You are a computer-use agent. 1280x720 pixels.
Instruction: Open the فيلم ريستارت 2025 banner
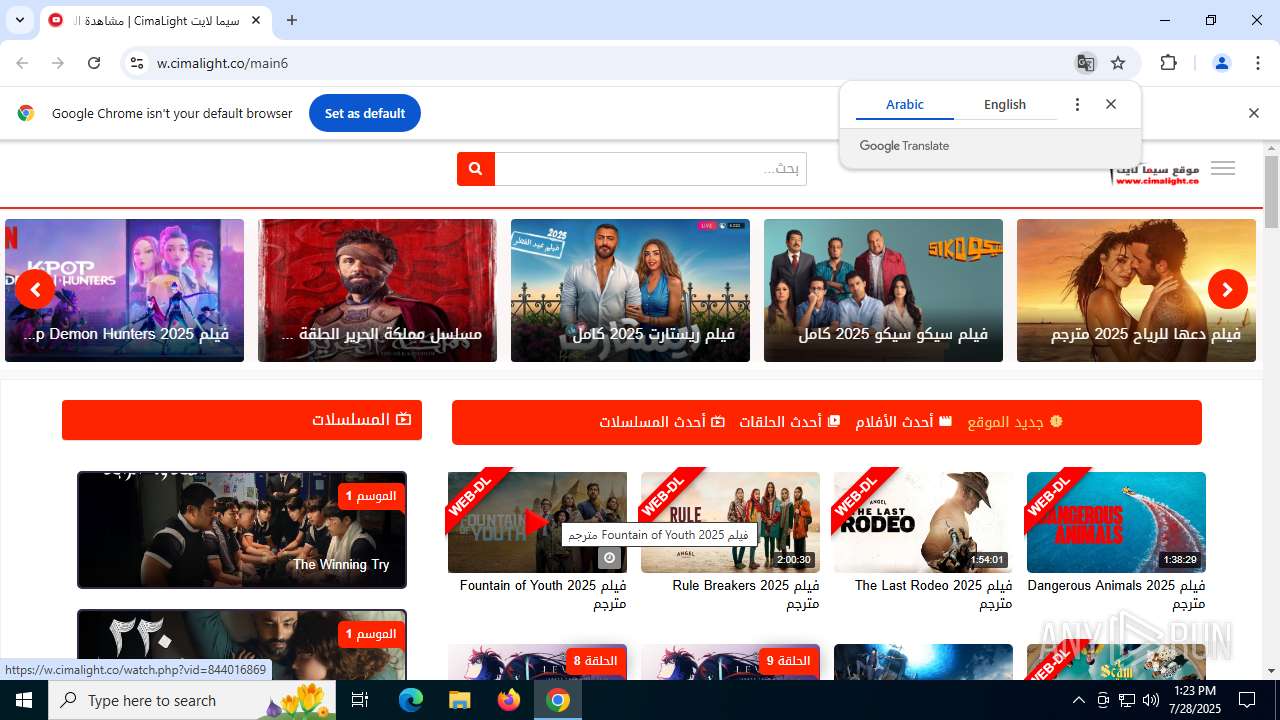630,290
